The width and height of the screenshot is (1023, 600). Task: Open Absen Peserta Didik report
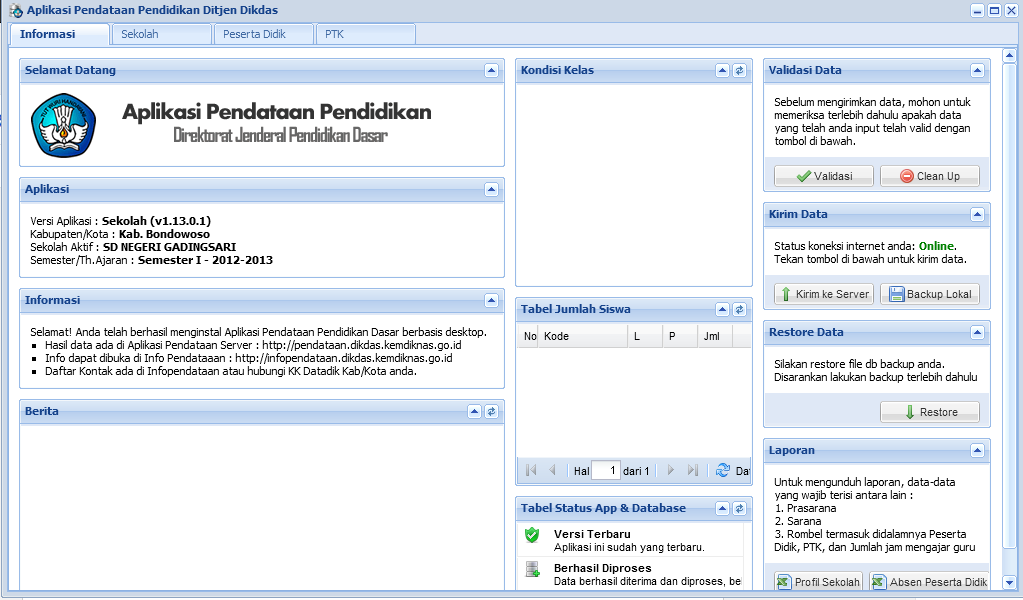click(x=930, y=582)
